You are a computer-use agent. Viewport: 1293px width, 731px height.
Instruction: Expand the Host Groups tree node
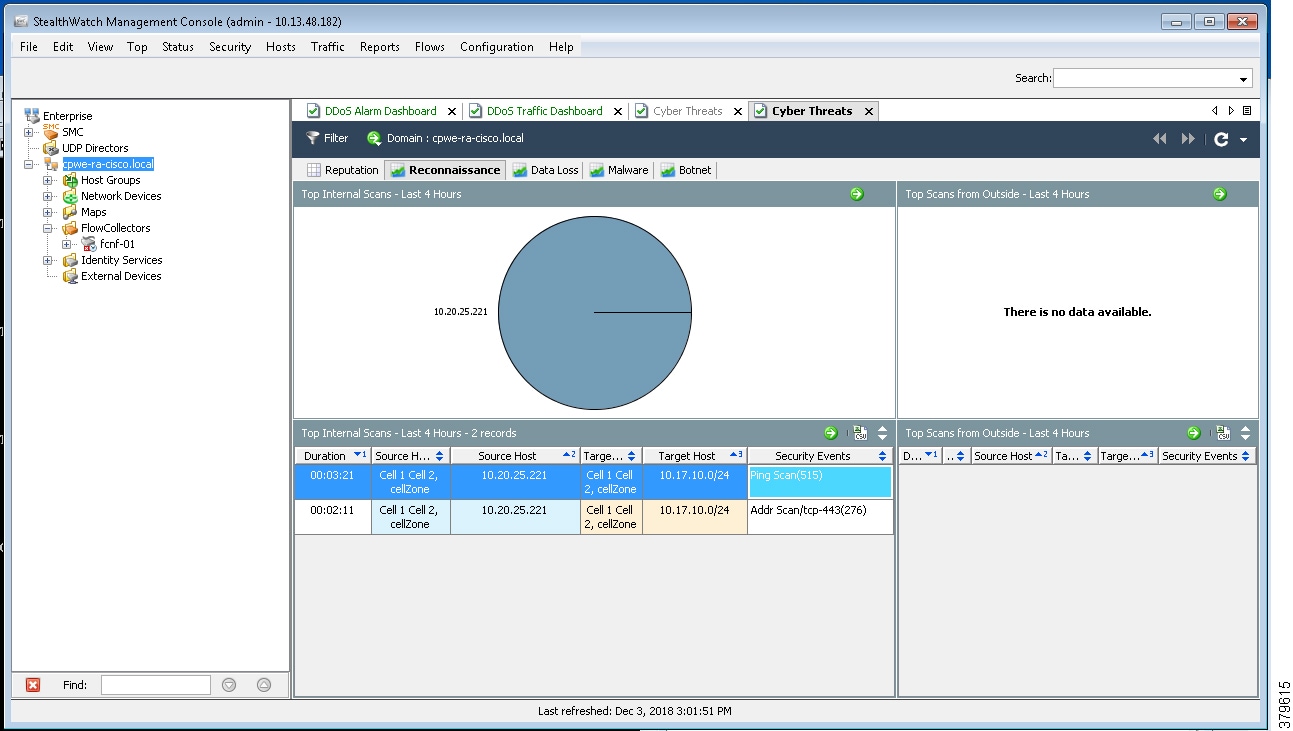[x=48, y=180]
